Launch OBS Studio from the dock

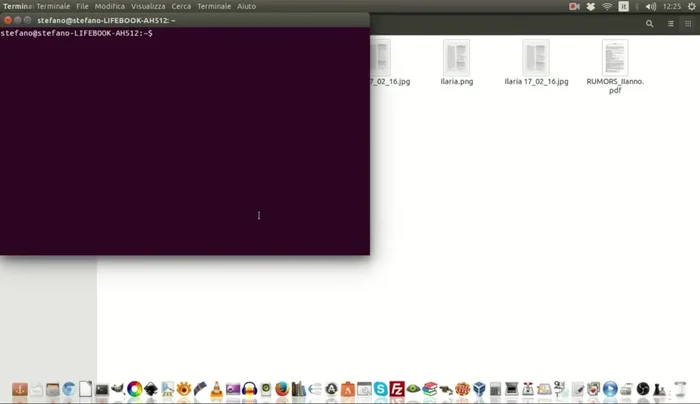point(643,389)
